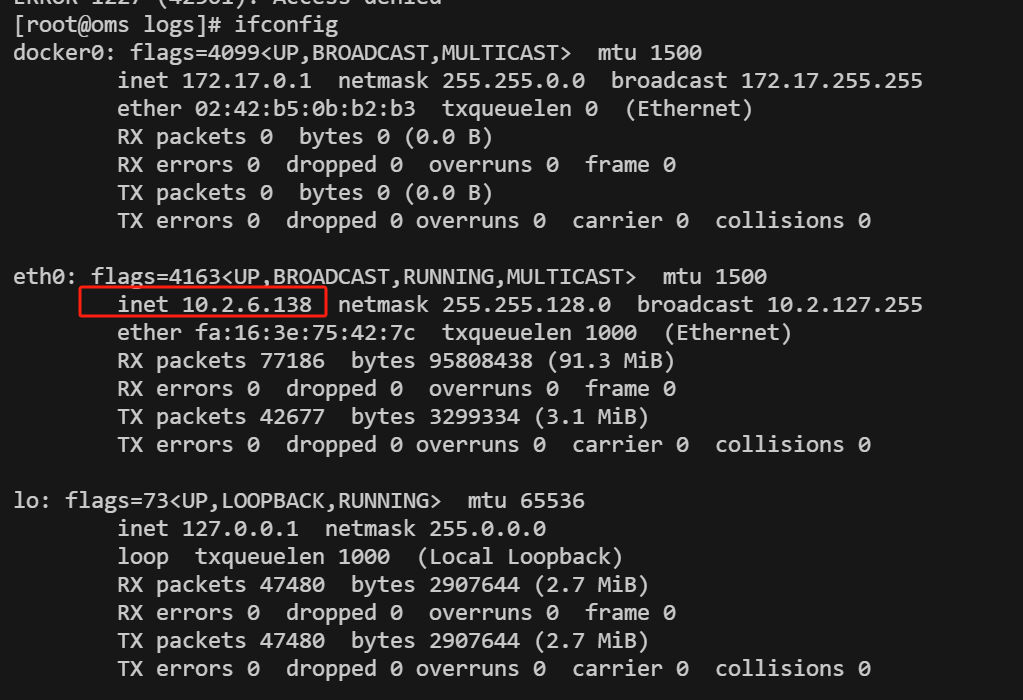This screenshot has width=1023, height=700.
Task: Click eth0 RX packets count 77186
Action: 292,361
